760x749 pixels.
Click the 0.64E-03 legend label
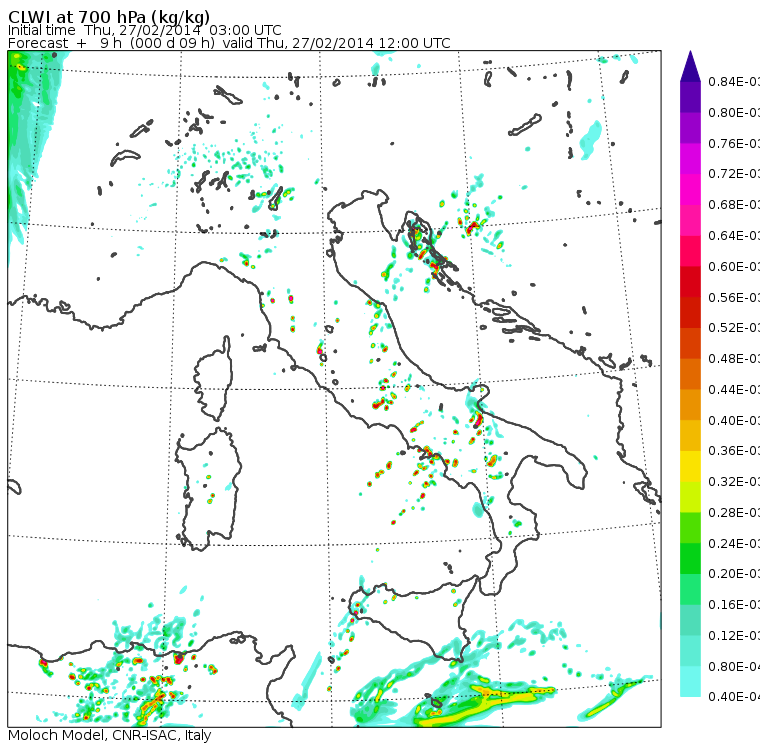[x=734, y=236]
